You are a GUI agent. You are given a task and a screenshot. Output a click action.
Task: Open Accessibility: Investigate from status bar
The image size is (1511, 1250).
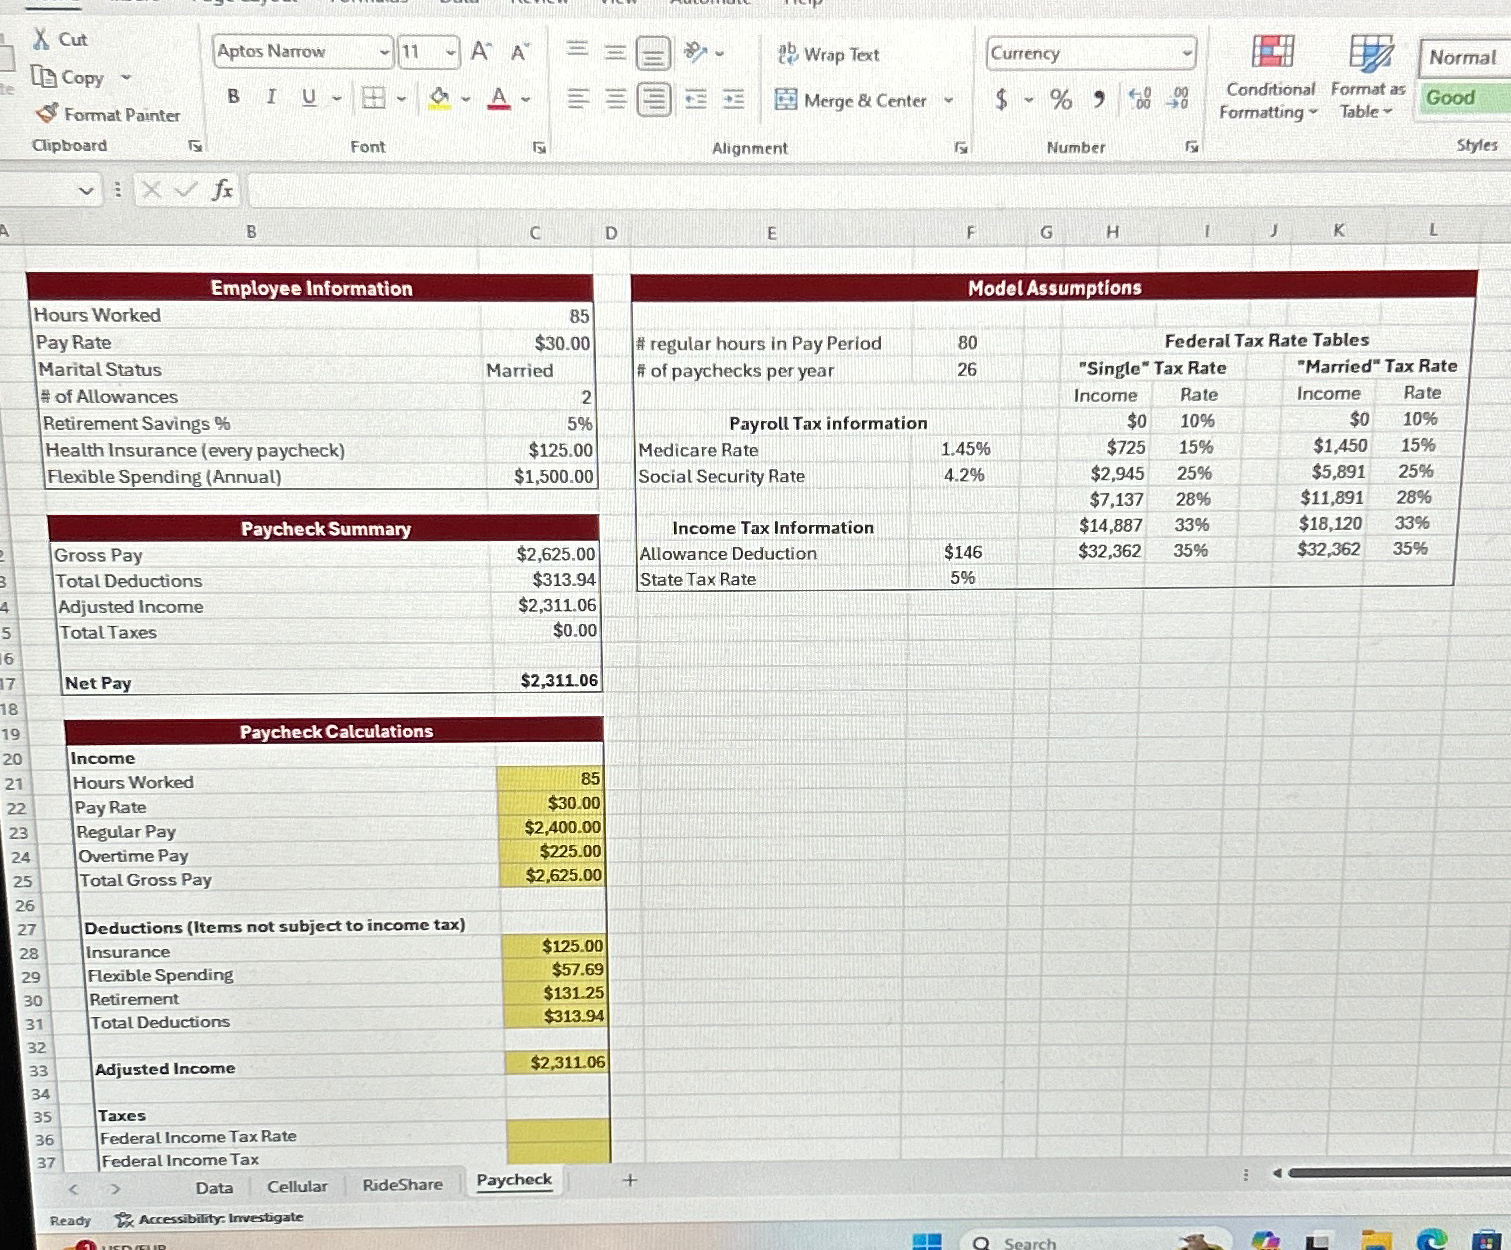pos(210,1217)
